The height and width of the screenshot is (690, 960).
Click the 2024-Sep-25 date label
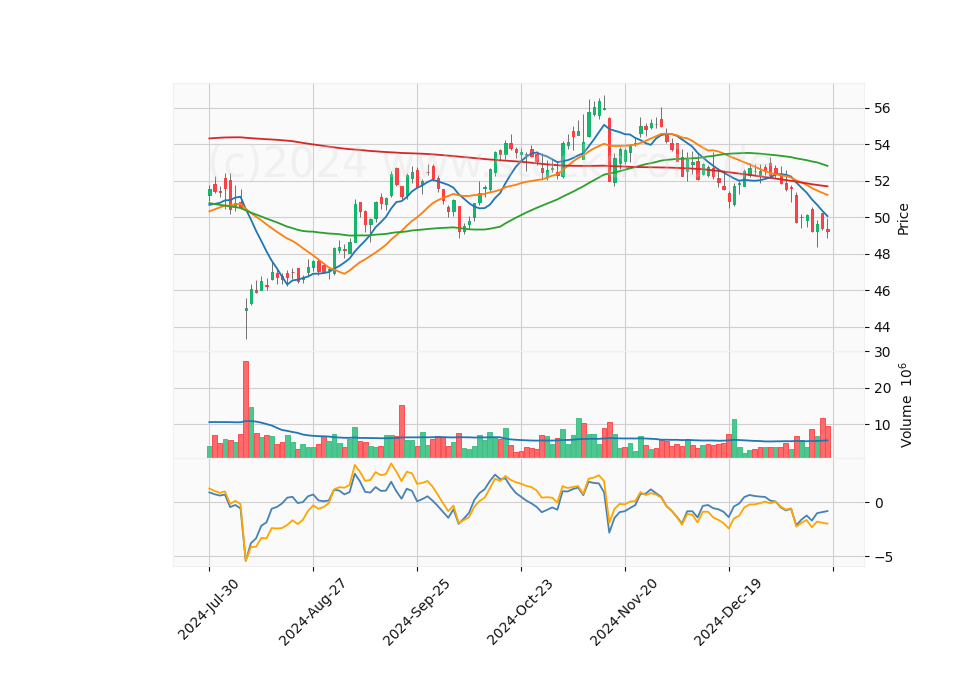click(416, 612)
